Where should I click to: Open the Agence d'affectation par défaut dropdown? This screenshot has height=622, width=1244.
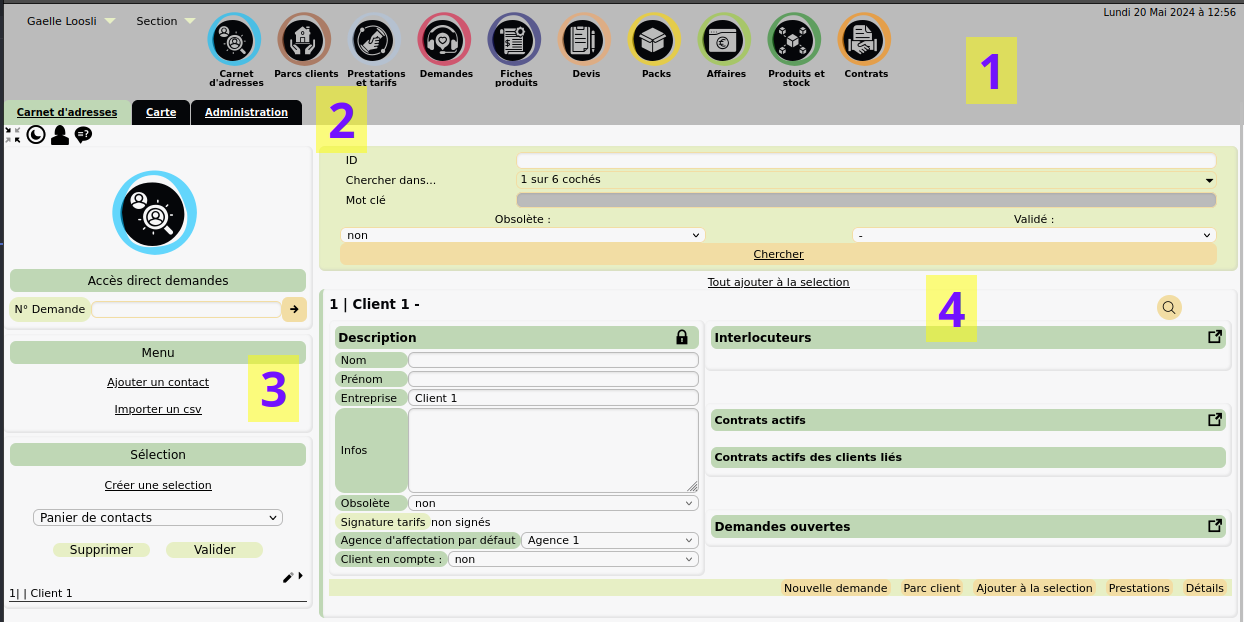tap(608, 540)
